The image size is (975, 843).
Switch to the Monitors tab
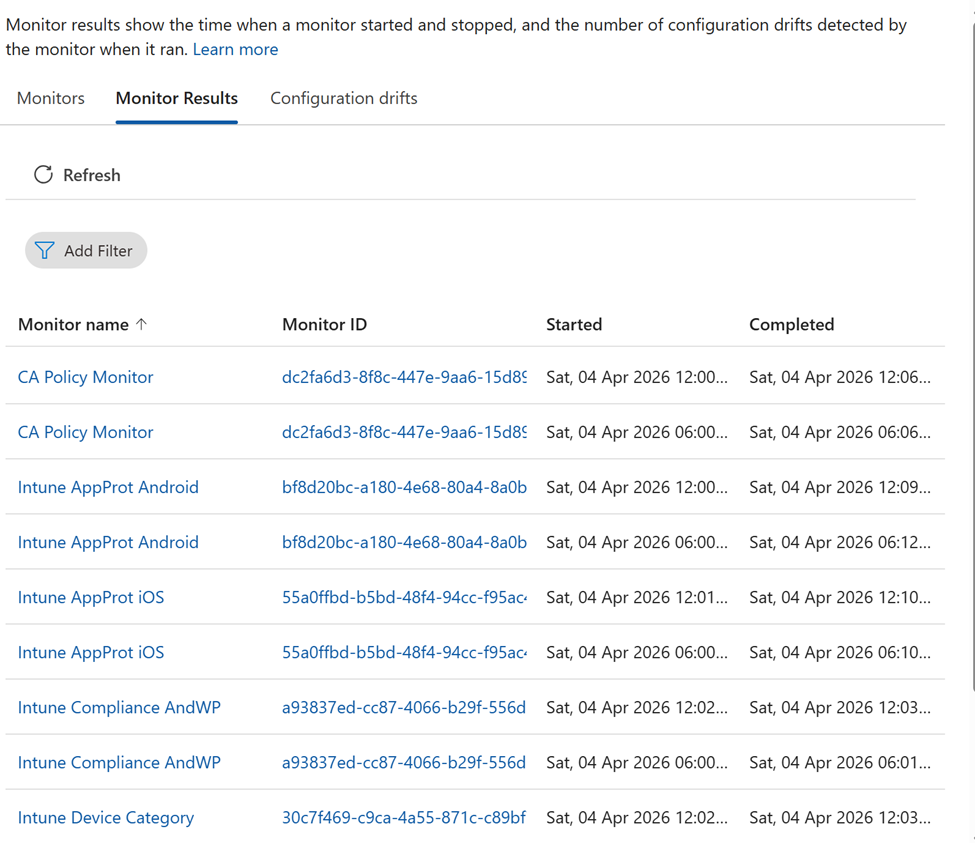[x=51, y=98]
